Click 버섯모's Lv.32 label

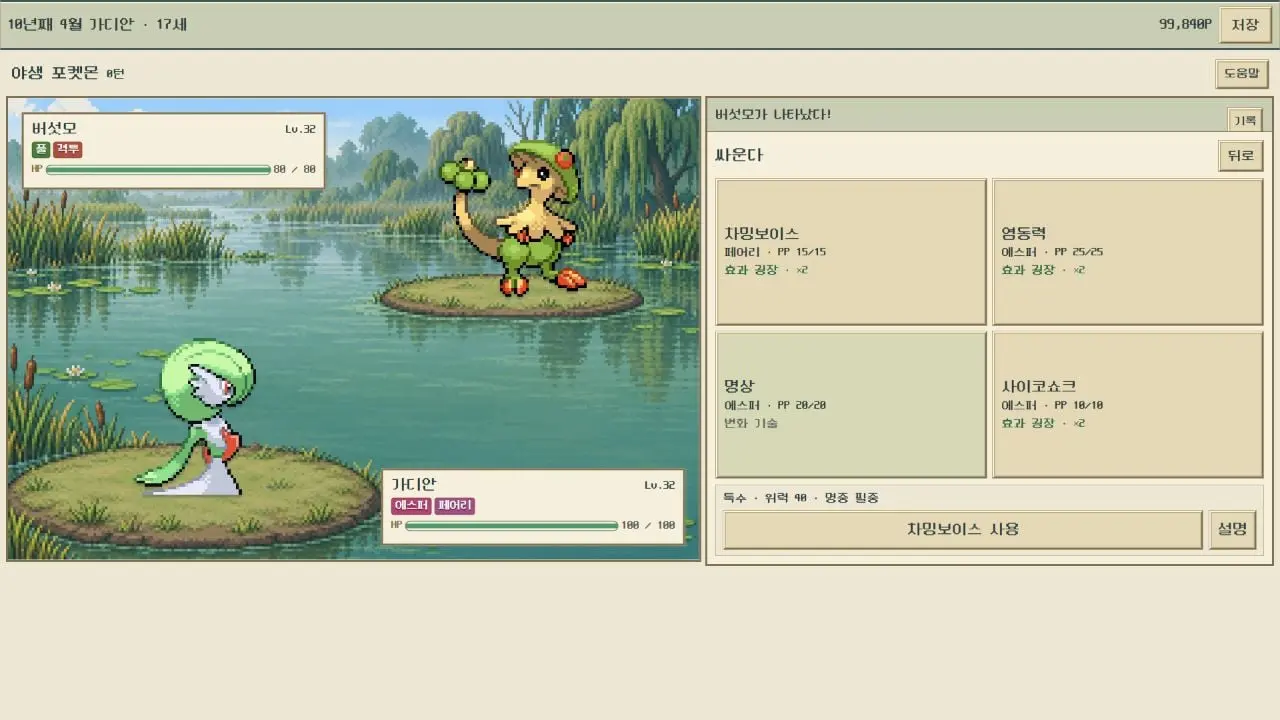[x=300, y=129]
